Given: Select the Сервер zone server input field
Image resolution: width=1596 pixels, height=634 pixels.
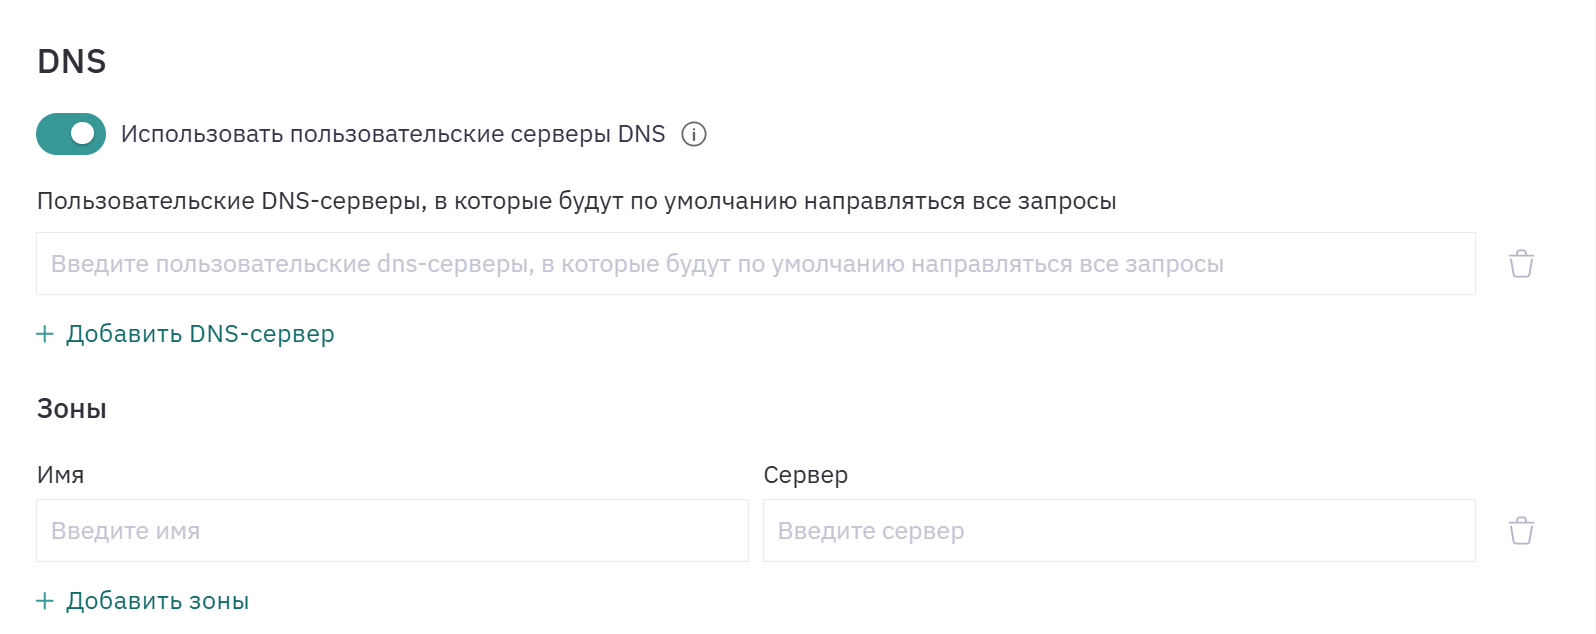Looking at the screenshot, I should [x=1119, y=531].
